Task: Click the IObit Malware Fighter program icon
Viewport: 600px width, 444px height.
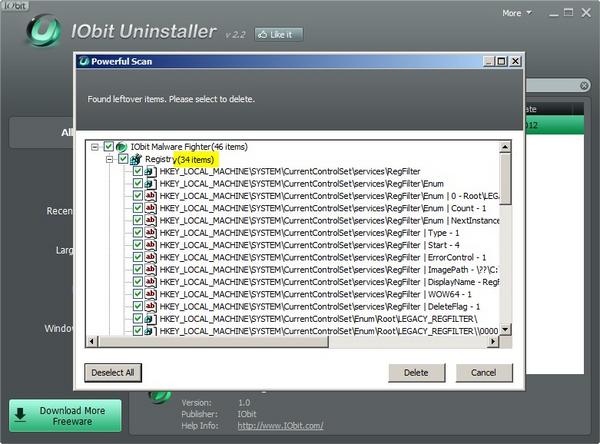Action: coord(121,147)
